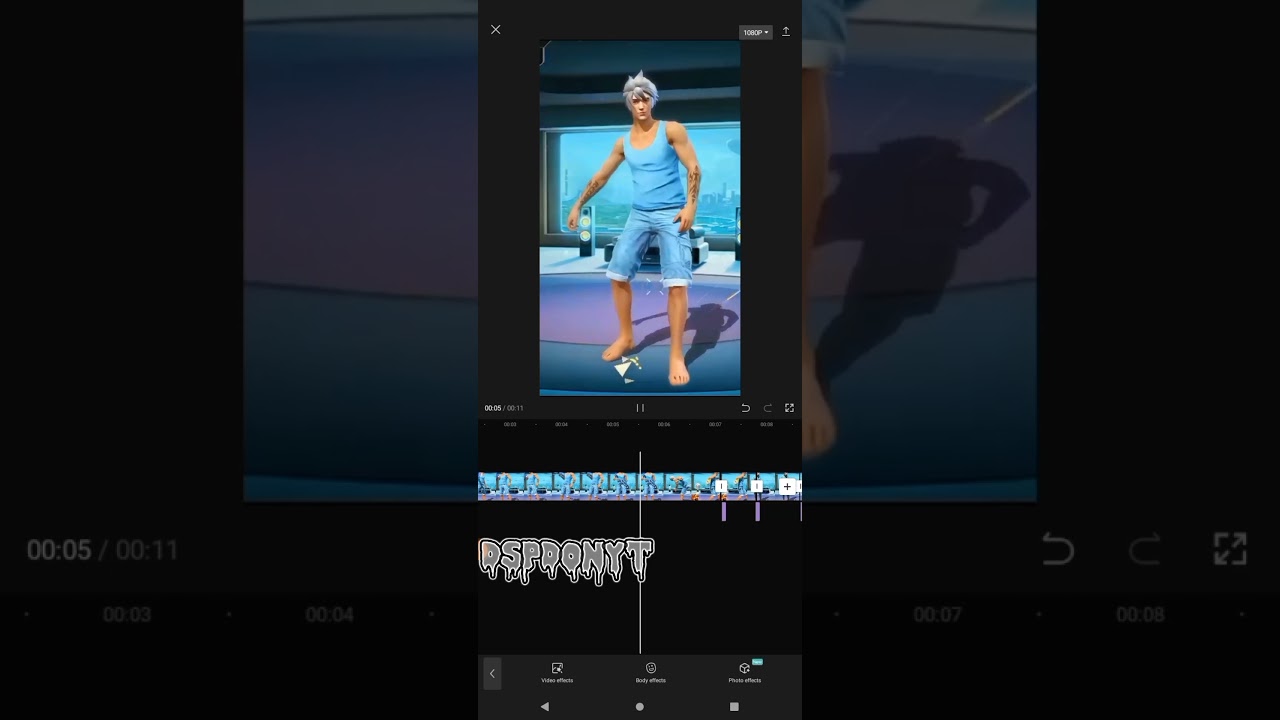The image size is (1280, 720).
Task: Click the 00:05 current time readout
Action: (493, 408)
